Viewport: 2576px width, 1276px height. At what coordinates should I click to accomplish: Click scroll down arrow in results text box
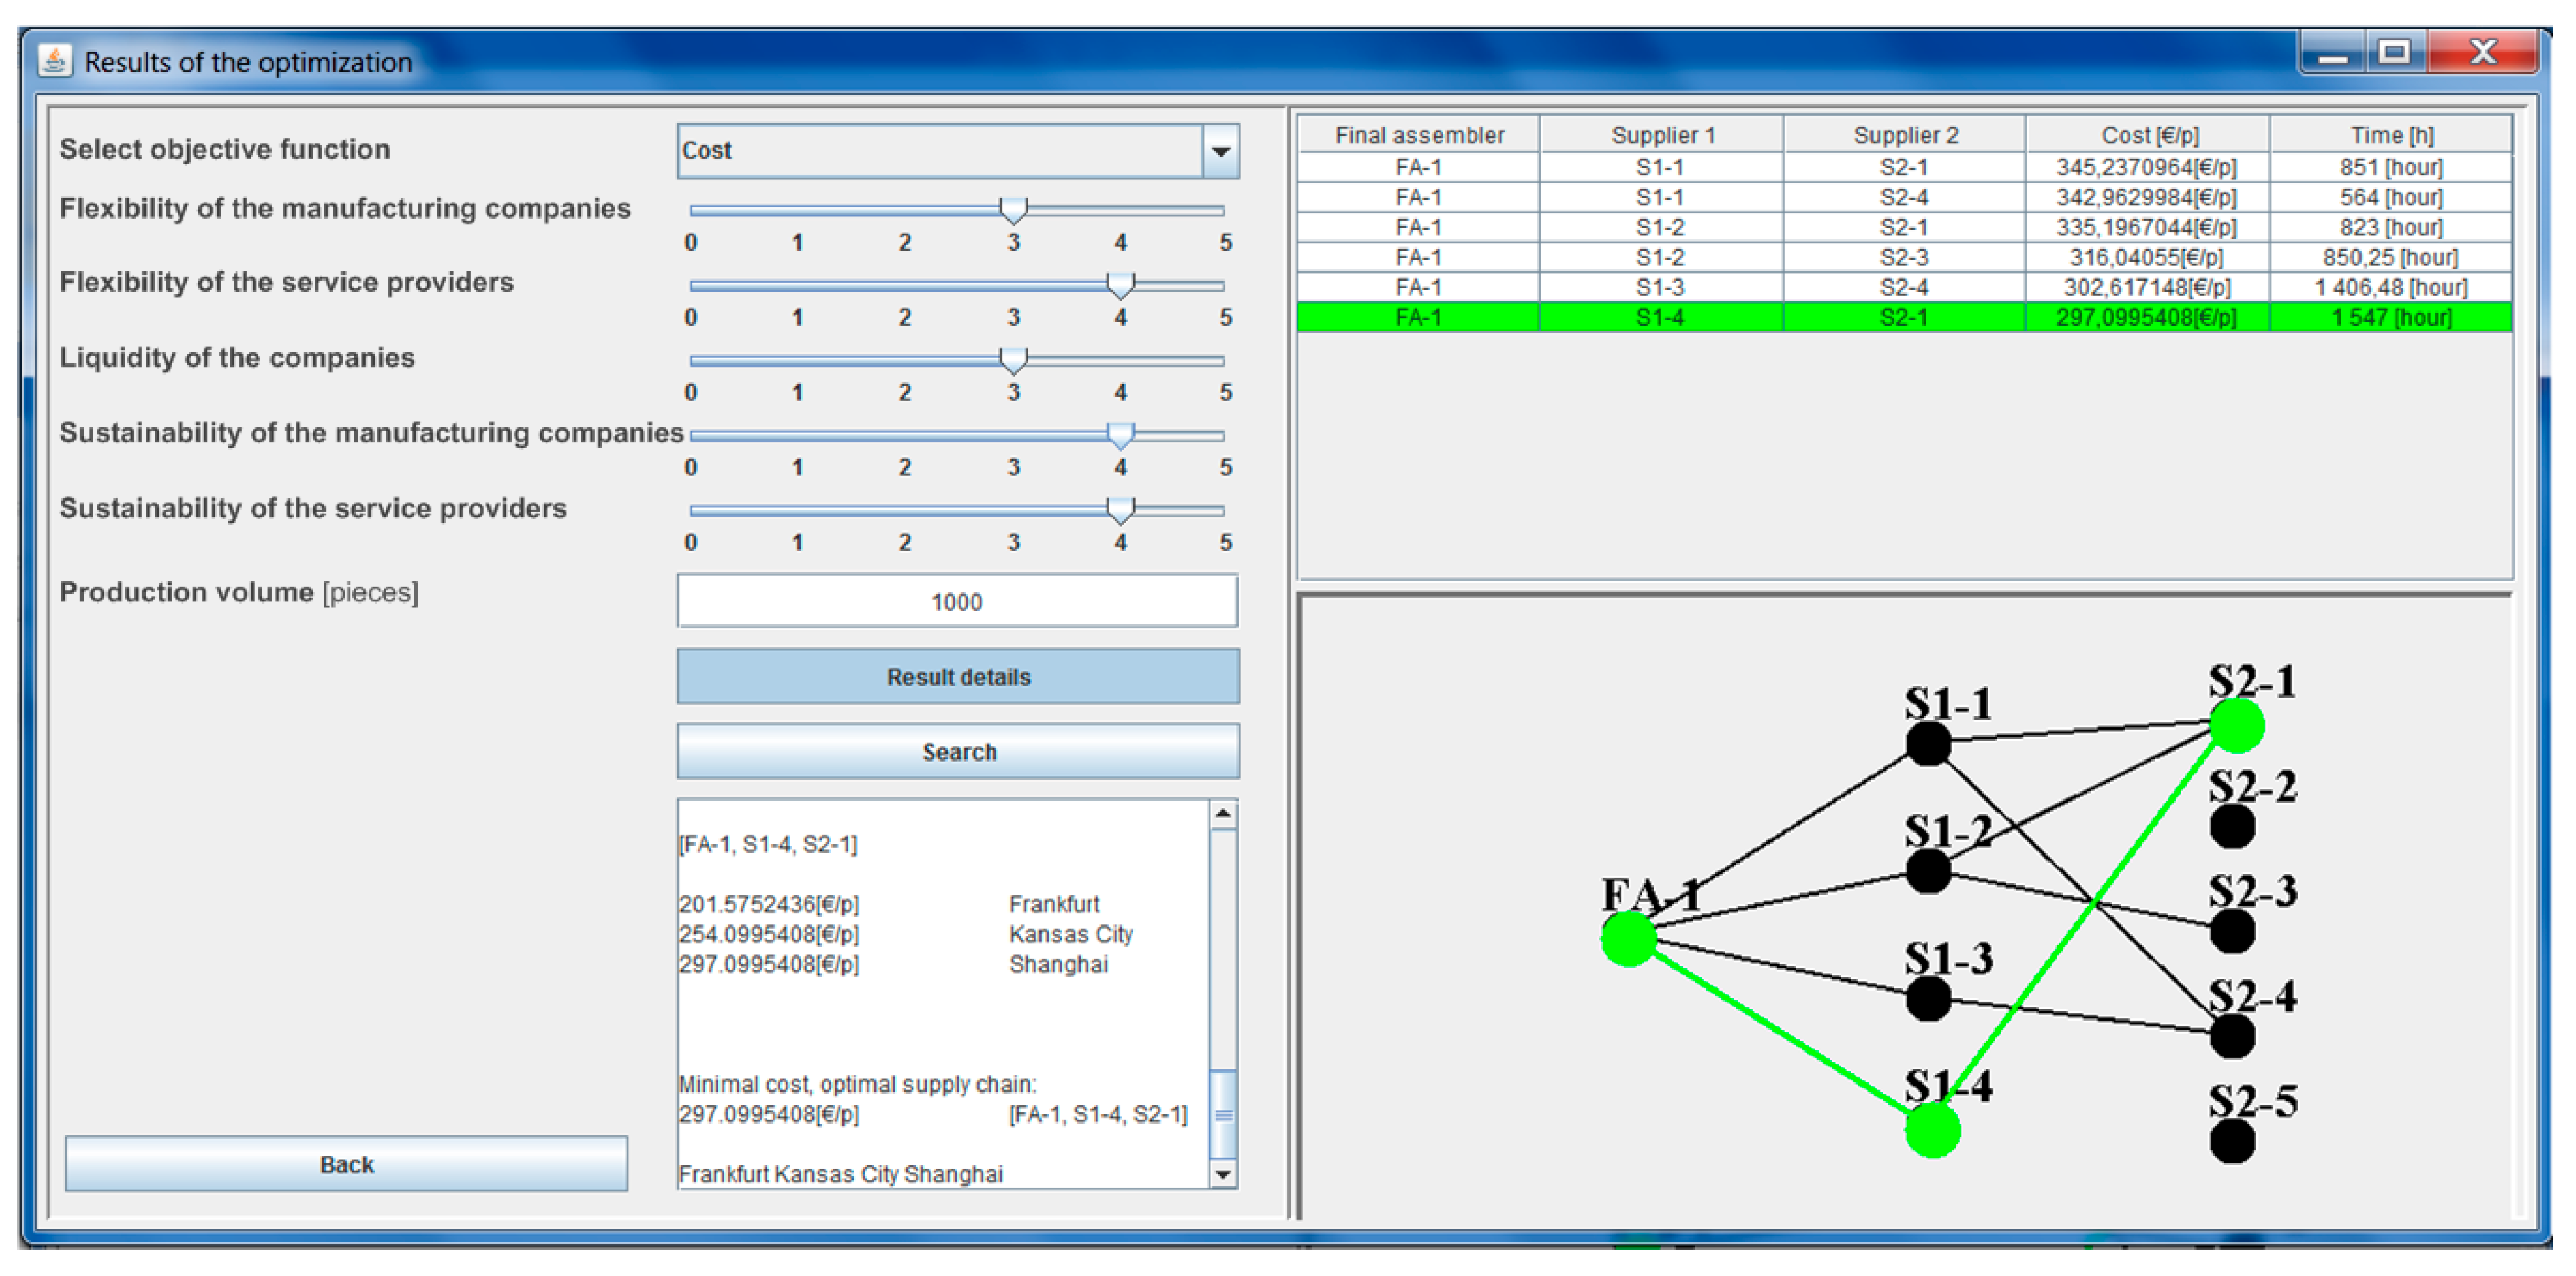1223,1174
